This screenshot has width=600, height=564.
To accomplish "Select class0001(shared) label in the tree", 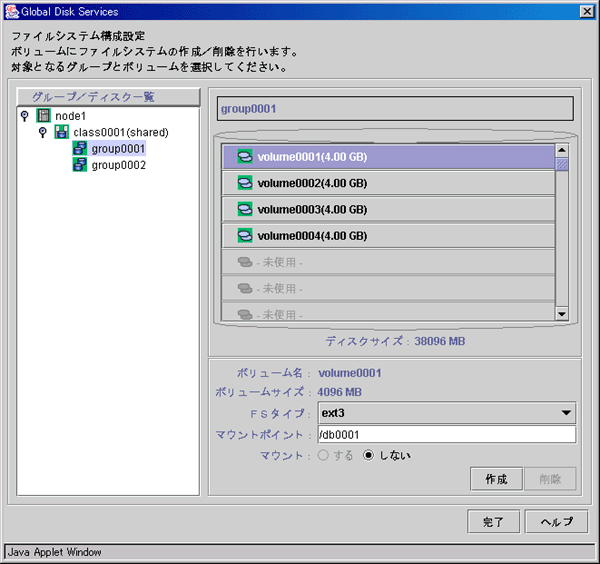I will pyautogui.click(x=121, y=132).
